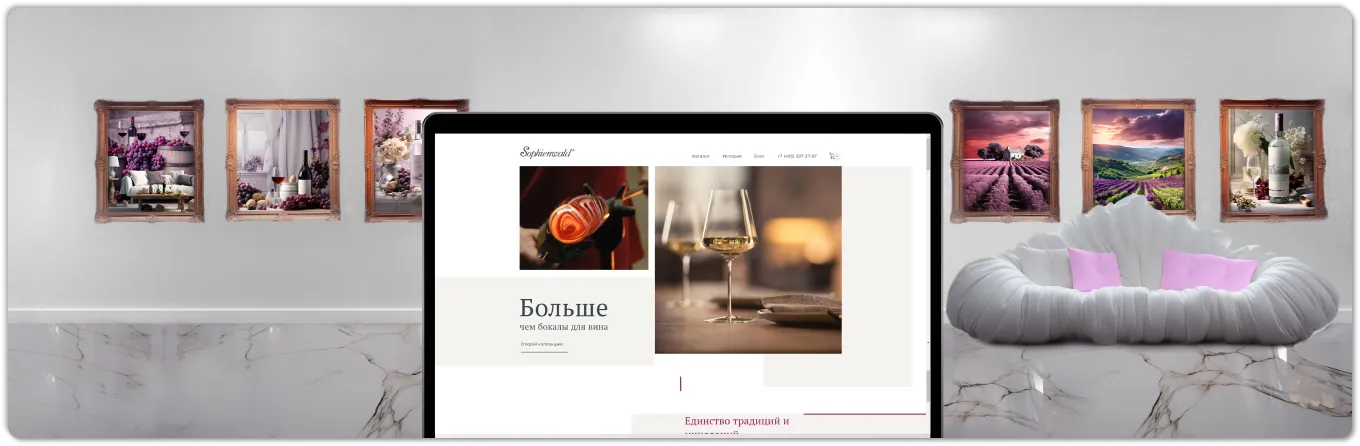Screen dimensions: 1360x446
Task: Open the white wine glass hero photo
Action: [748, 260]
